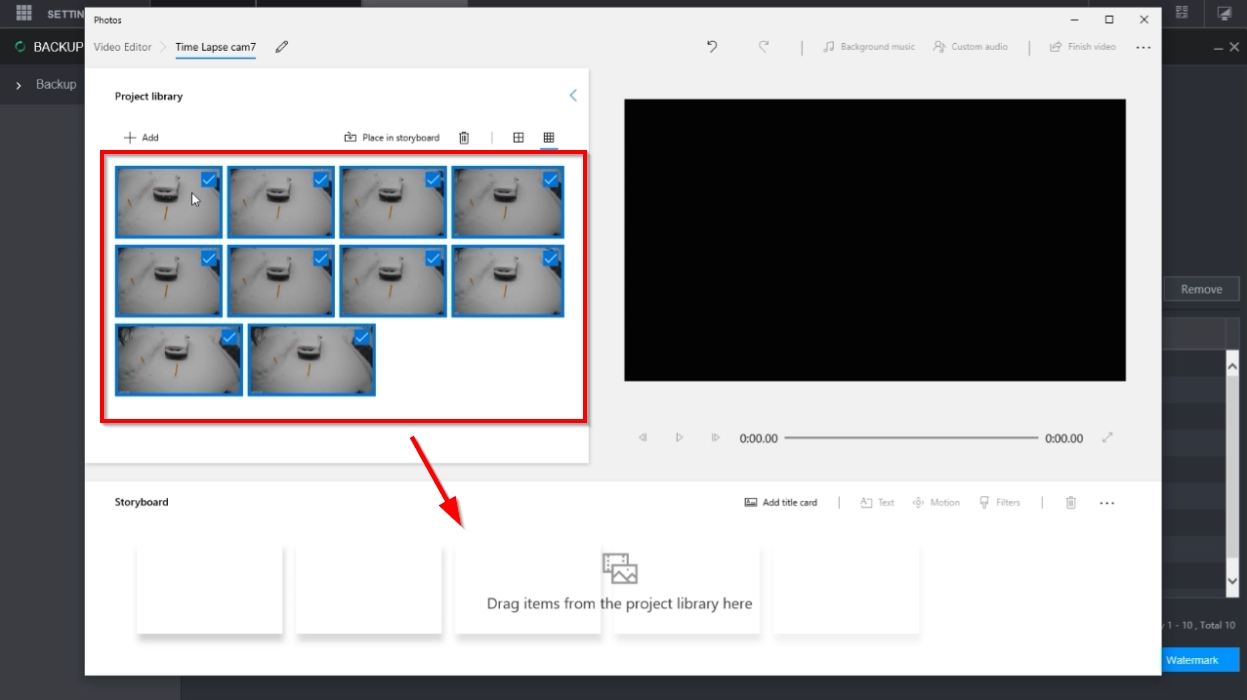Open the top toolbar See more ellipsis
Viewport: 1247px width, 700px height.
click(x=1143, y=47)
